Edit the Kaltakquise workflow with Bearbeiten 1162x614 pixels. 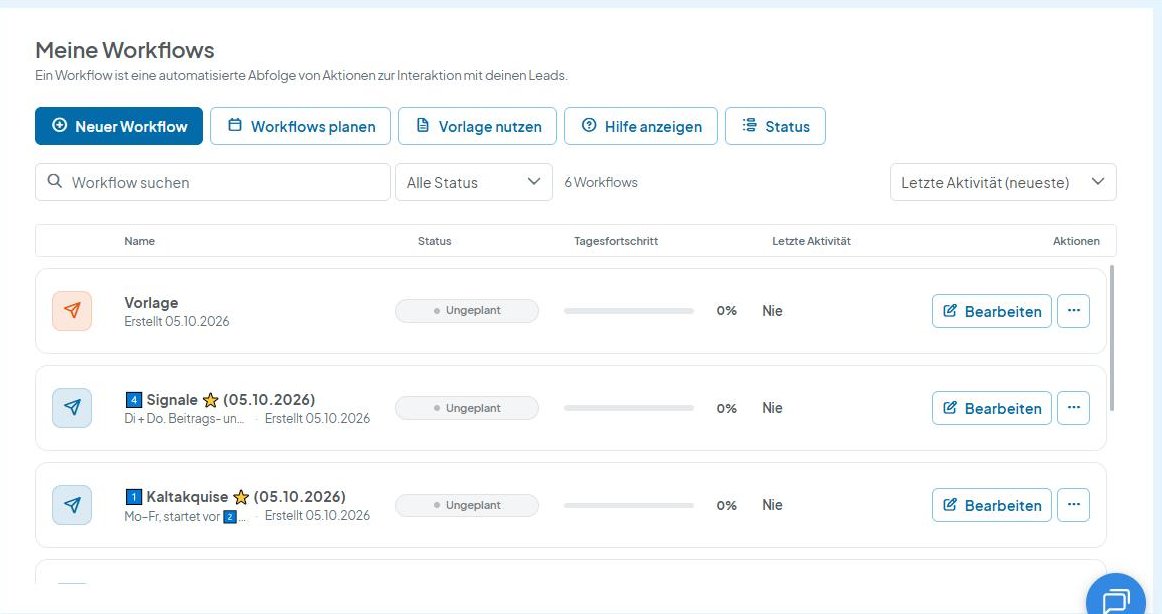(992, 505)
